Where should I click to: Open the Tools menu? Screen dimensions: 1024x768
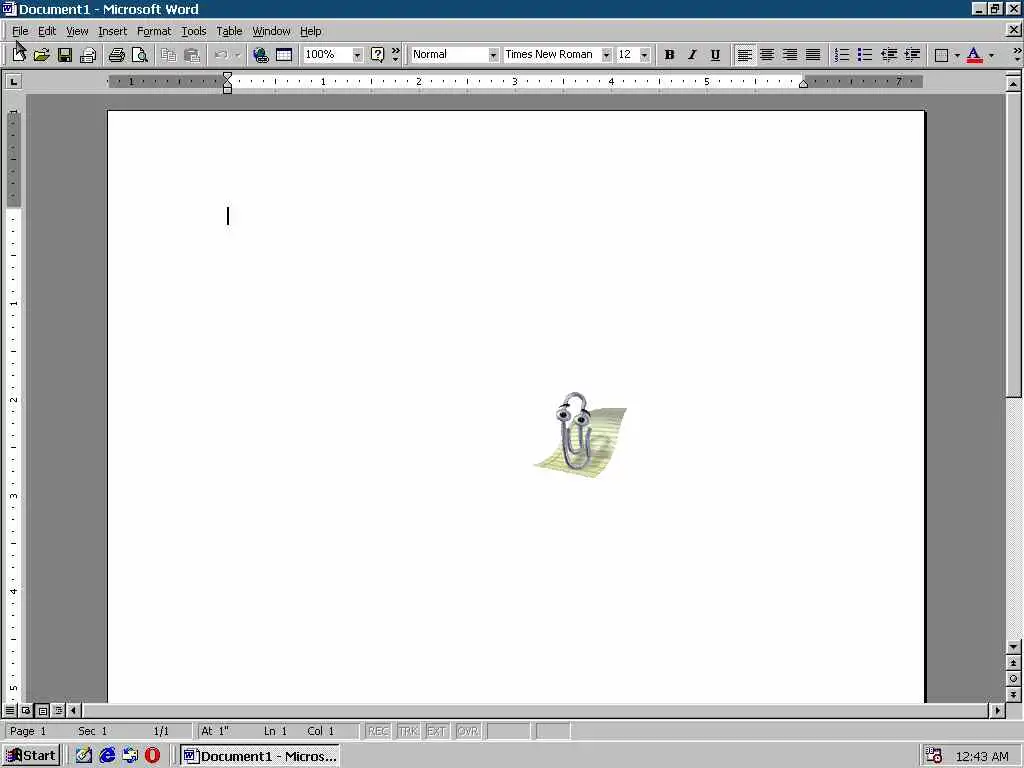pos(194,31)
